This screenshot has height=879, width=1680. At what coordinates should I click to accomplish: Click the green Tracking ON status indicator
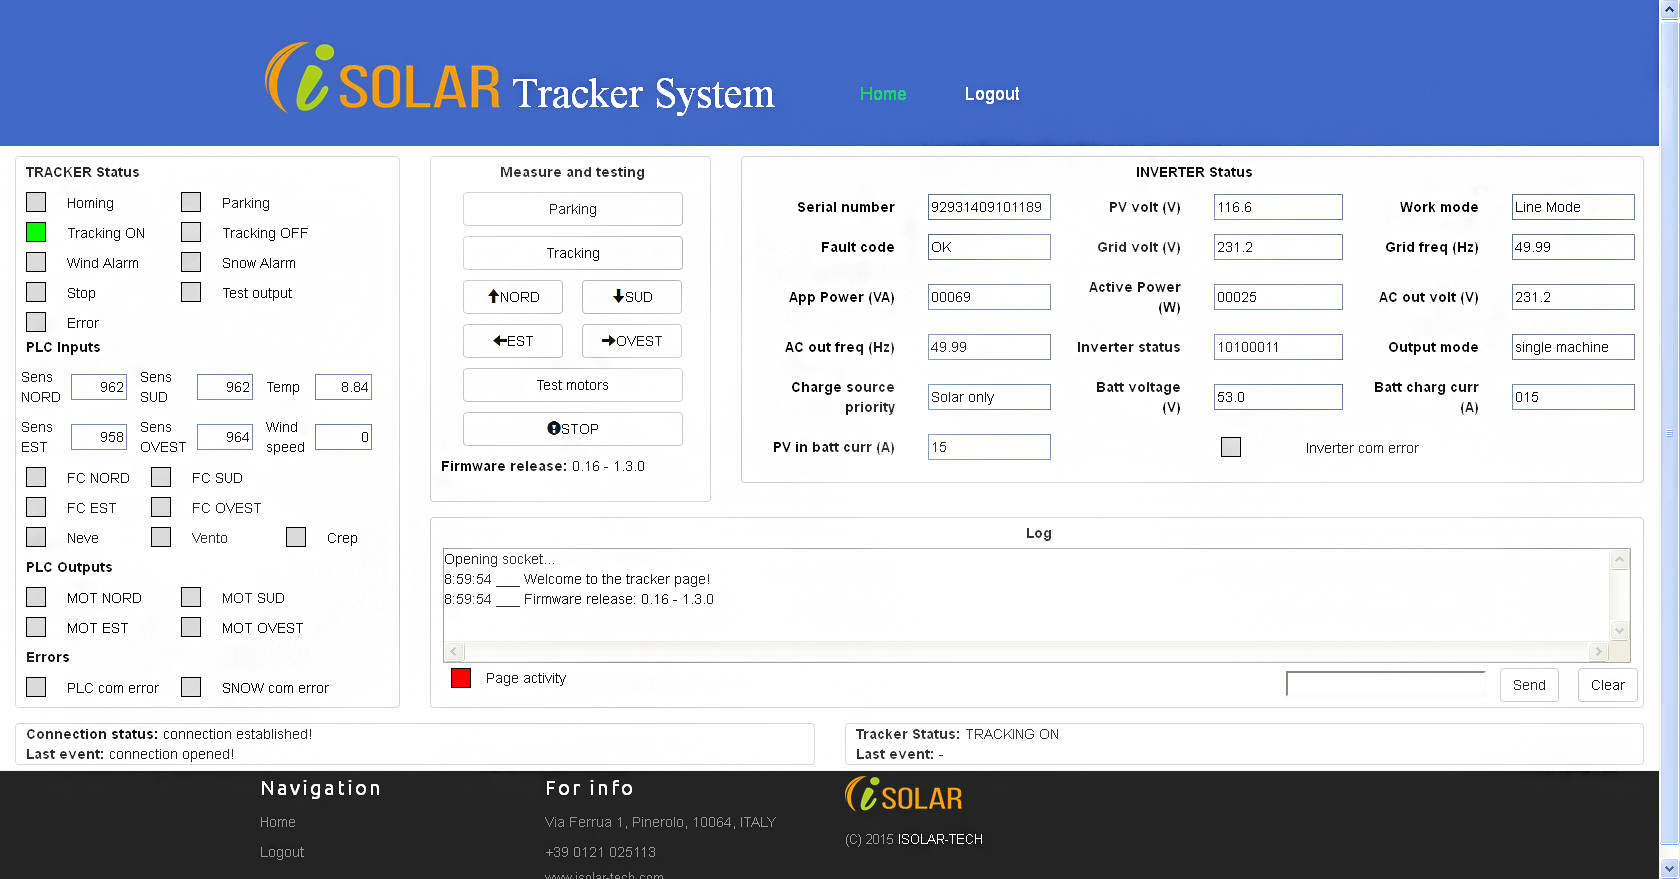coord(36,232)
